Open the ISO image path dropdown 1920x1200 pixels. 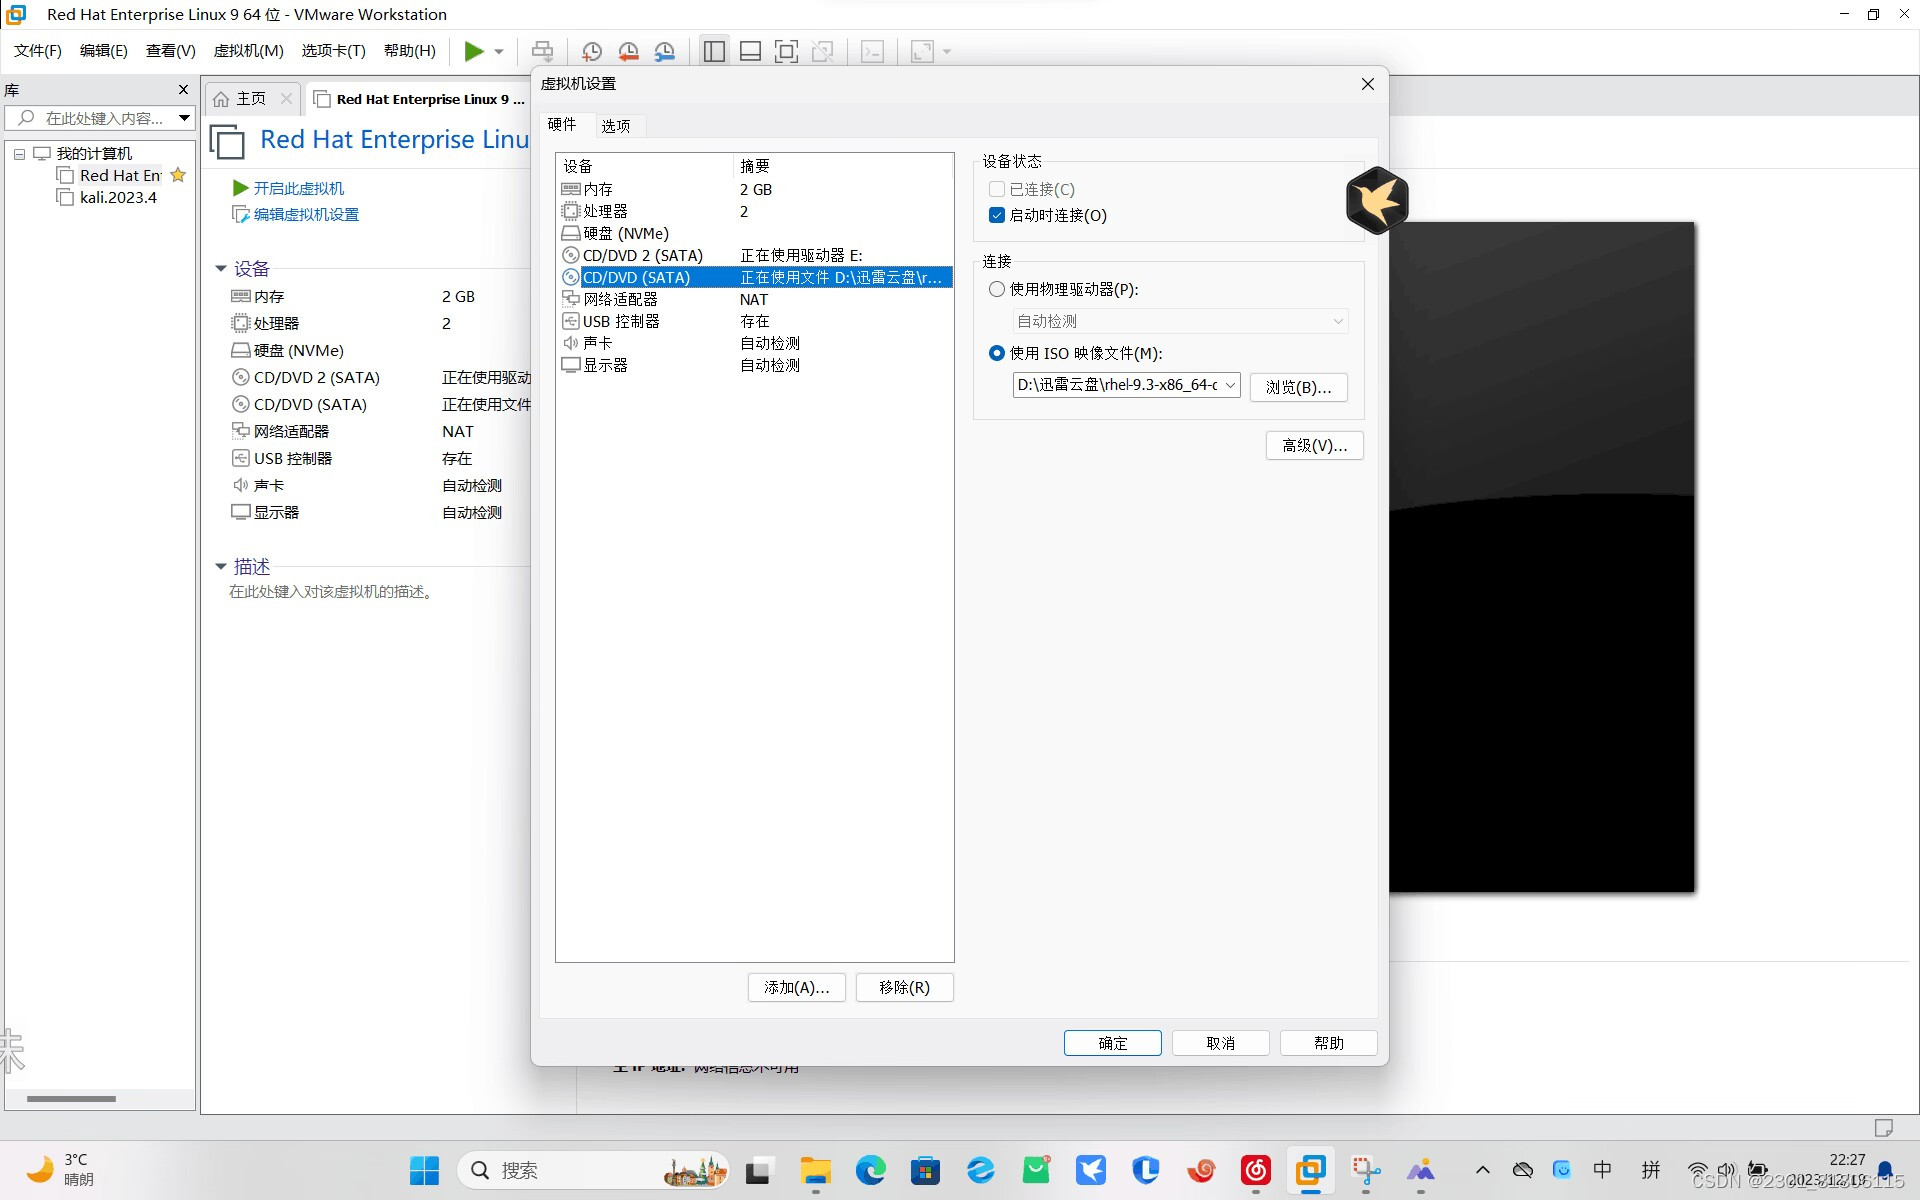(1230, 385)
